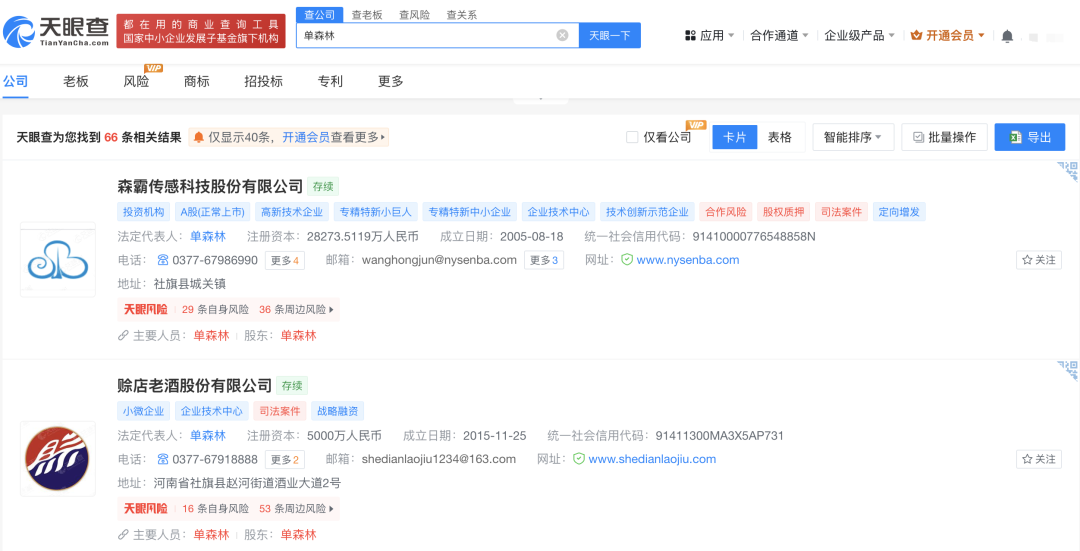This screenshot has height=551, width=1080.
Task: Open 森霸传感科技 company logo
Action: pyautogui.click(x=58, y=260)
